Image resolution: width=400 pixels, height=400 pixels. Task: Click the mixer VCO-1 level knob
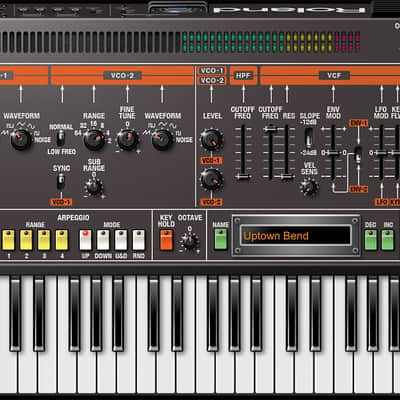tap(211, 140)
